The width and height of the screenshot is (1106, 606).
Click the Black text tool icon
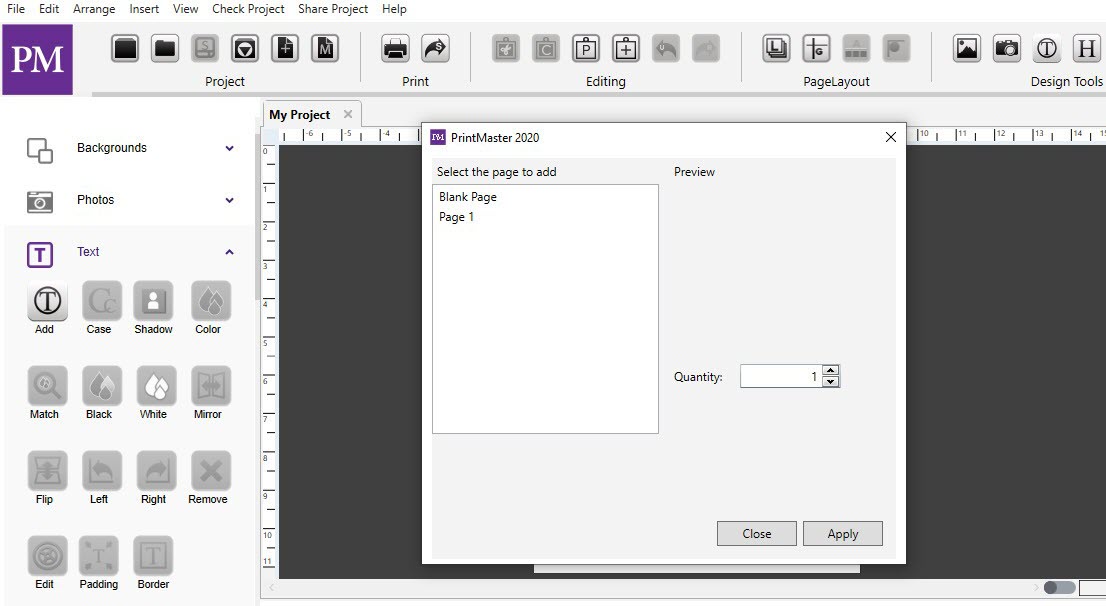click(102, 386)
